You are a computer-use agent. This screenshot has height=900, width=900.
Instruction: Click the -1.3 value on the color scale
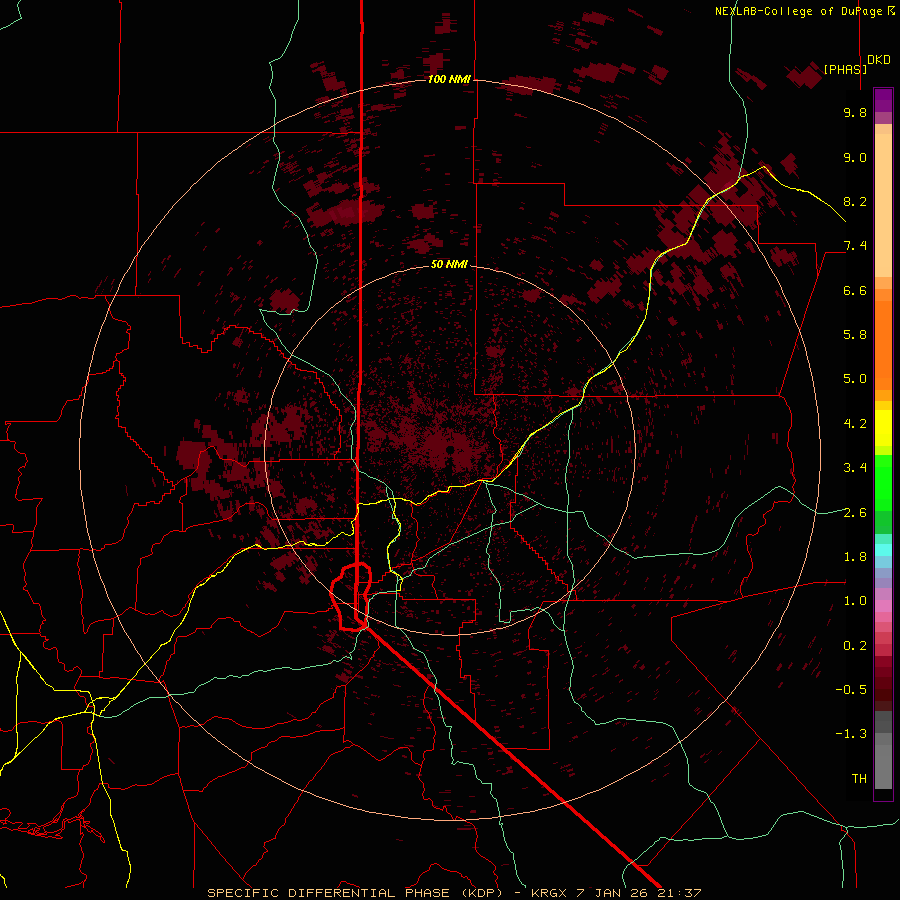click(x=851, y=734)
